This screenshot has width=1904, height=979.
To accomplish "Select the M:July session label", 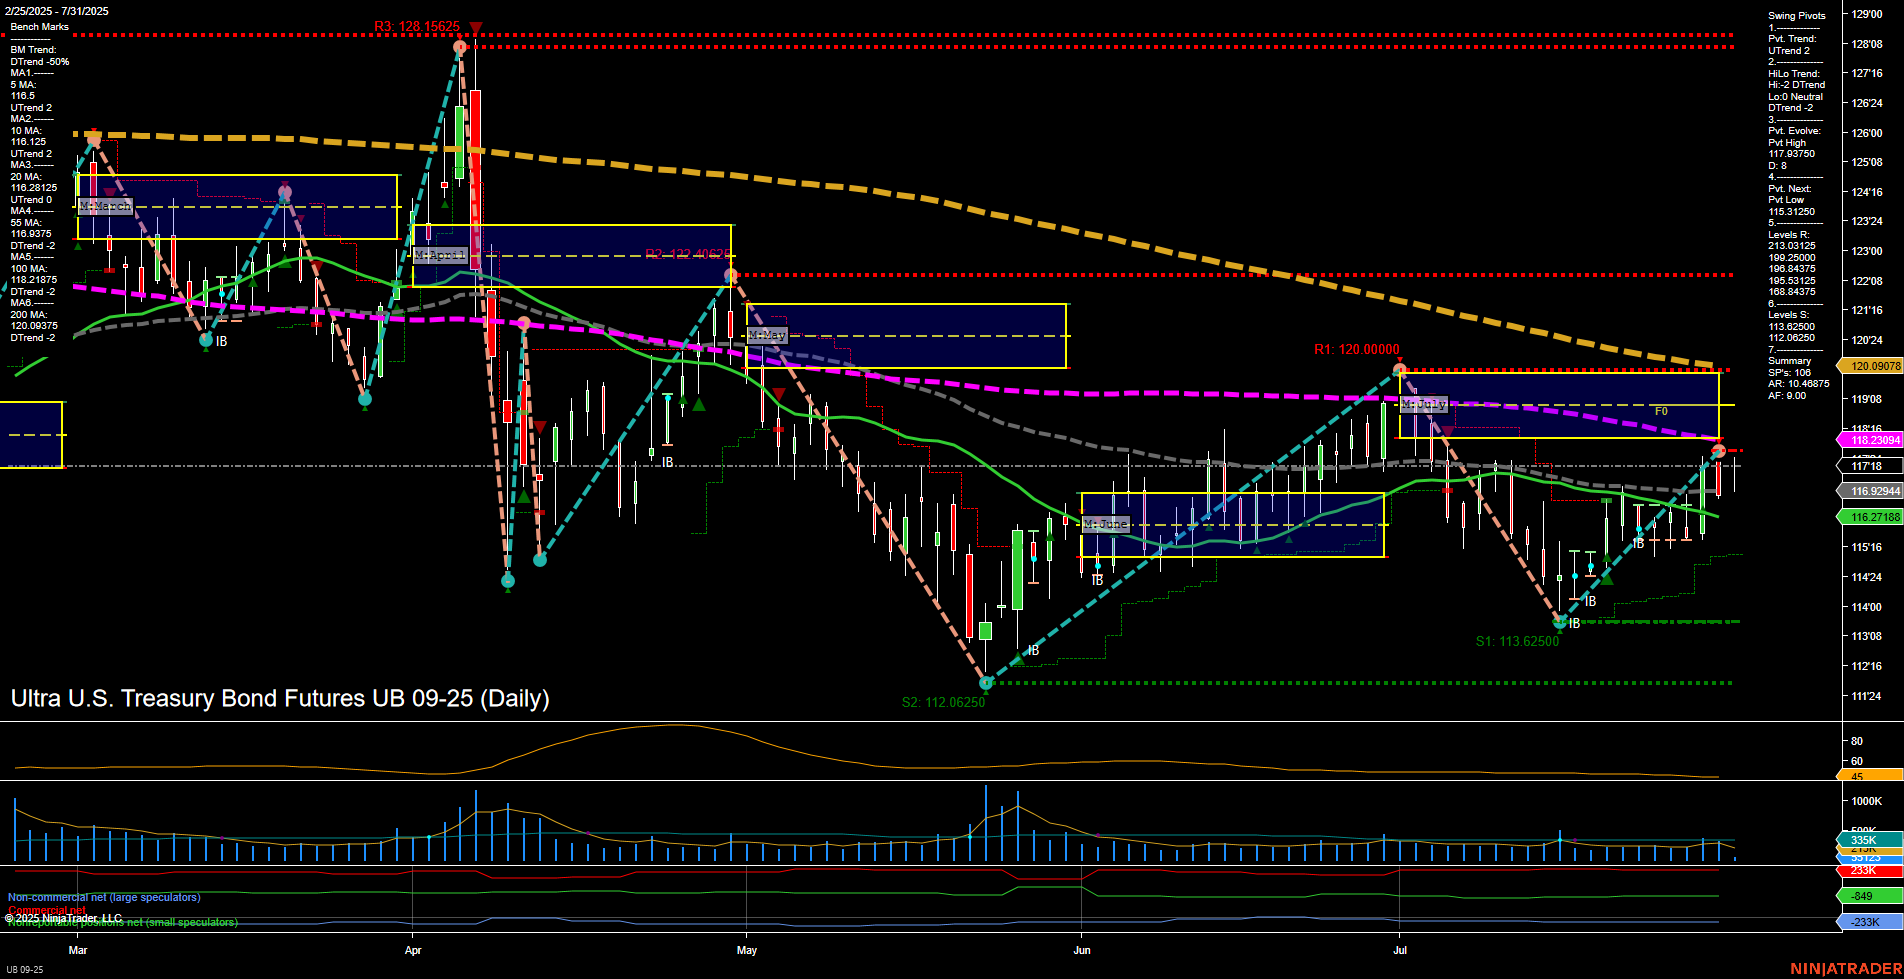I will tap(1424, 405).
